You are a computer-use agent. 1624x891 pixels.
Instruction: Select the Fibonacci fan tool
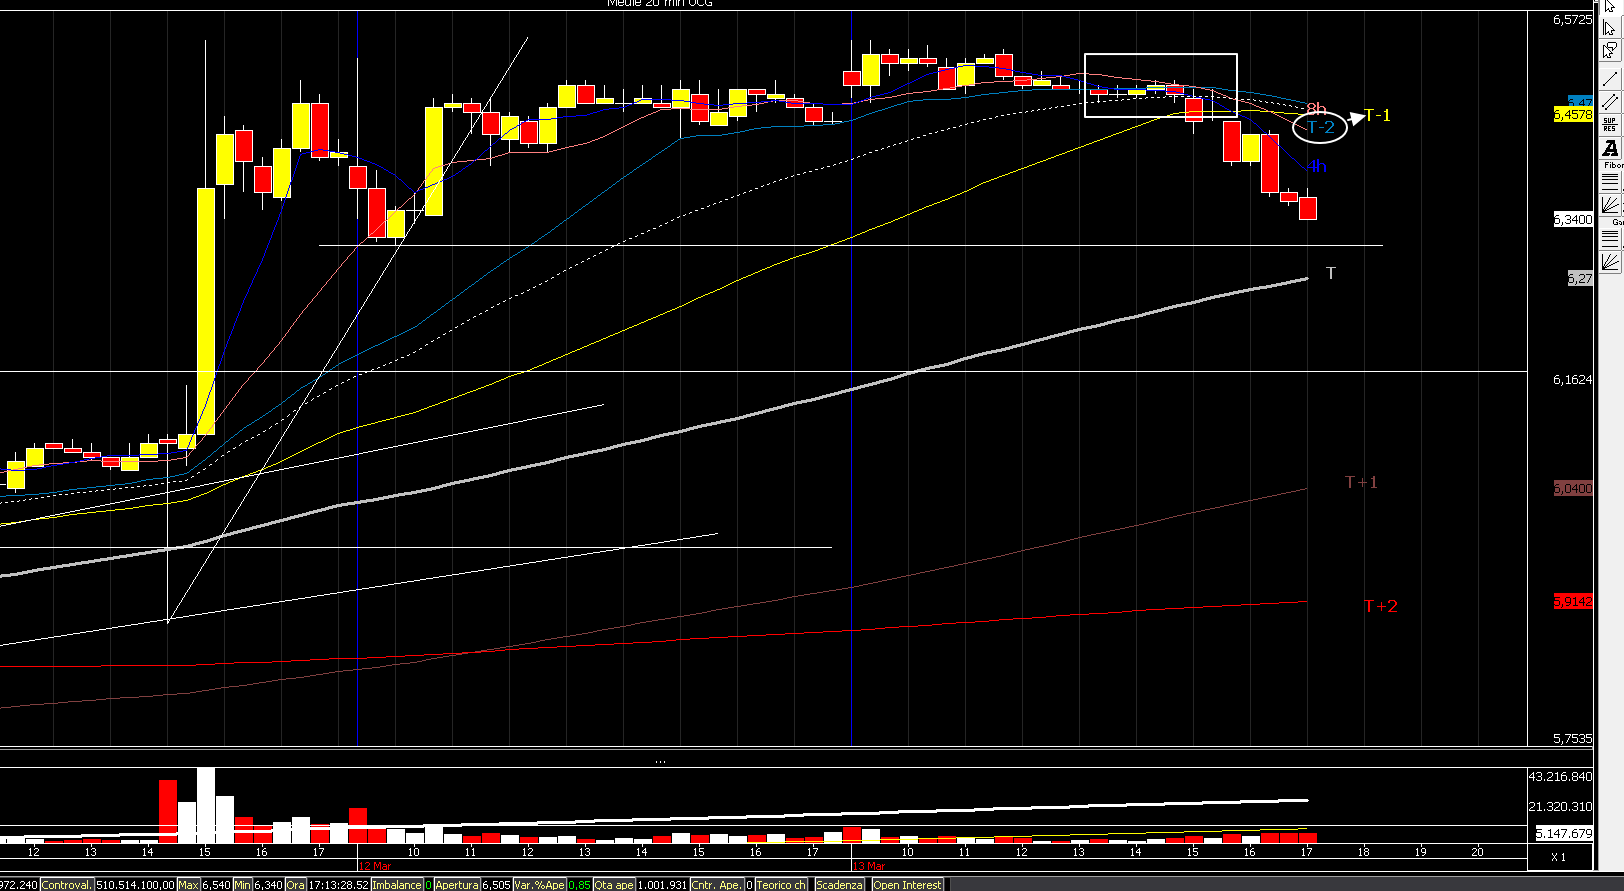coord(1609,204)
